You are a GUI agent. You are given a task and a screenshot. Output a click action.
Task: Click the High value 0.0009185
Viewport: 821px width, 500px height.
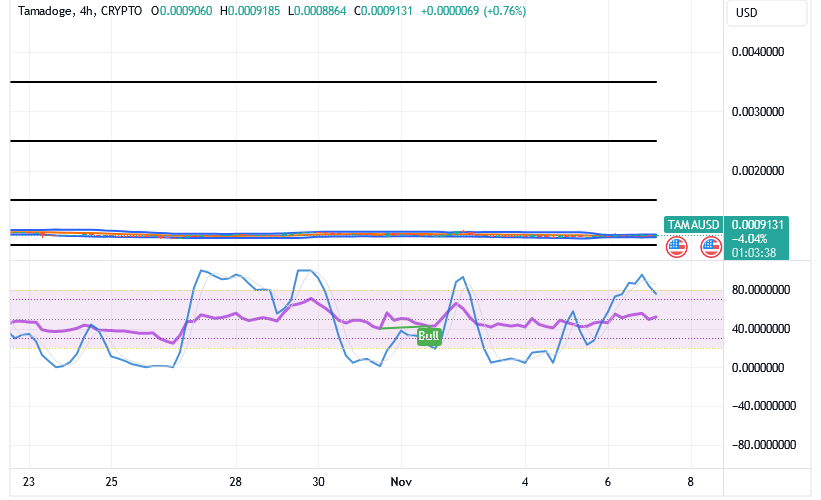tap(254, 11)
